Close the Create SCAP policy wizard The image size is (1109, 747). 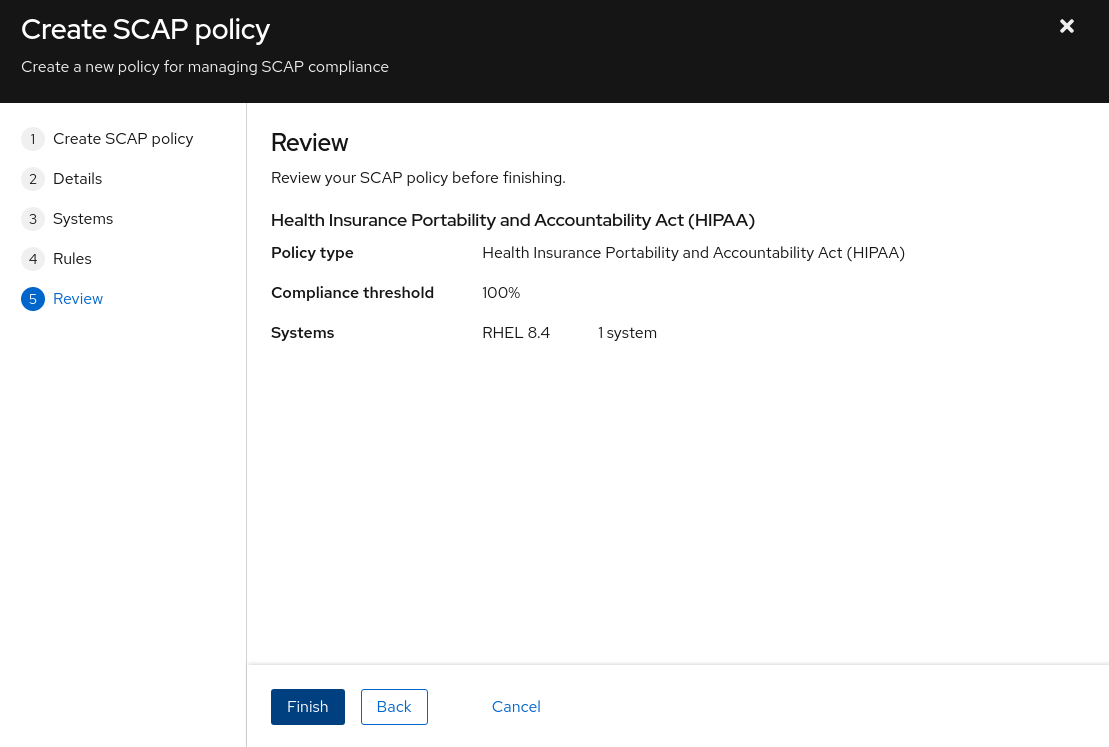coord(1067,27)
